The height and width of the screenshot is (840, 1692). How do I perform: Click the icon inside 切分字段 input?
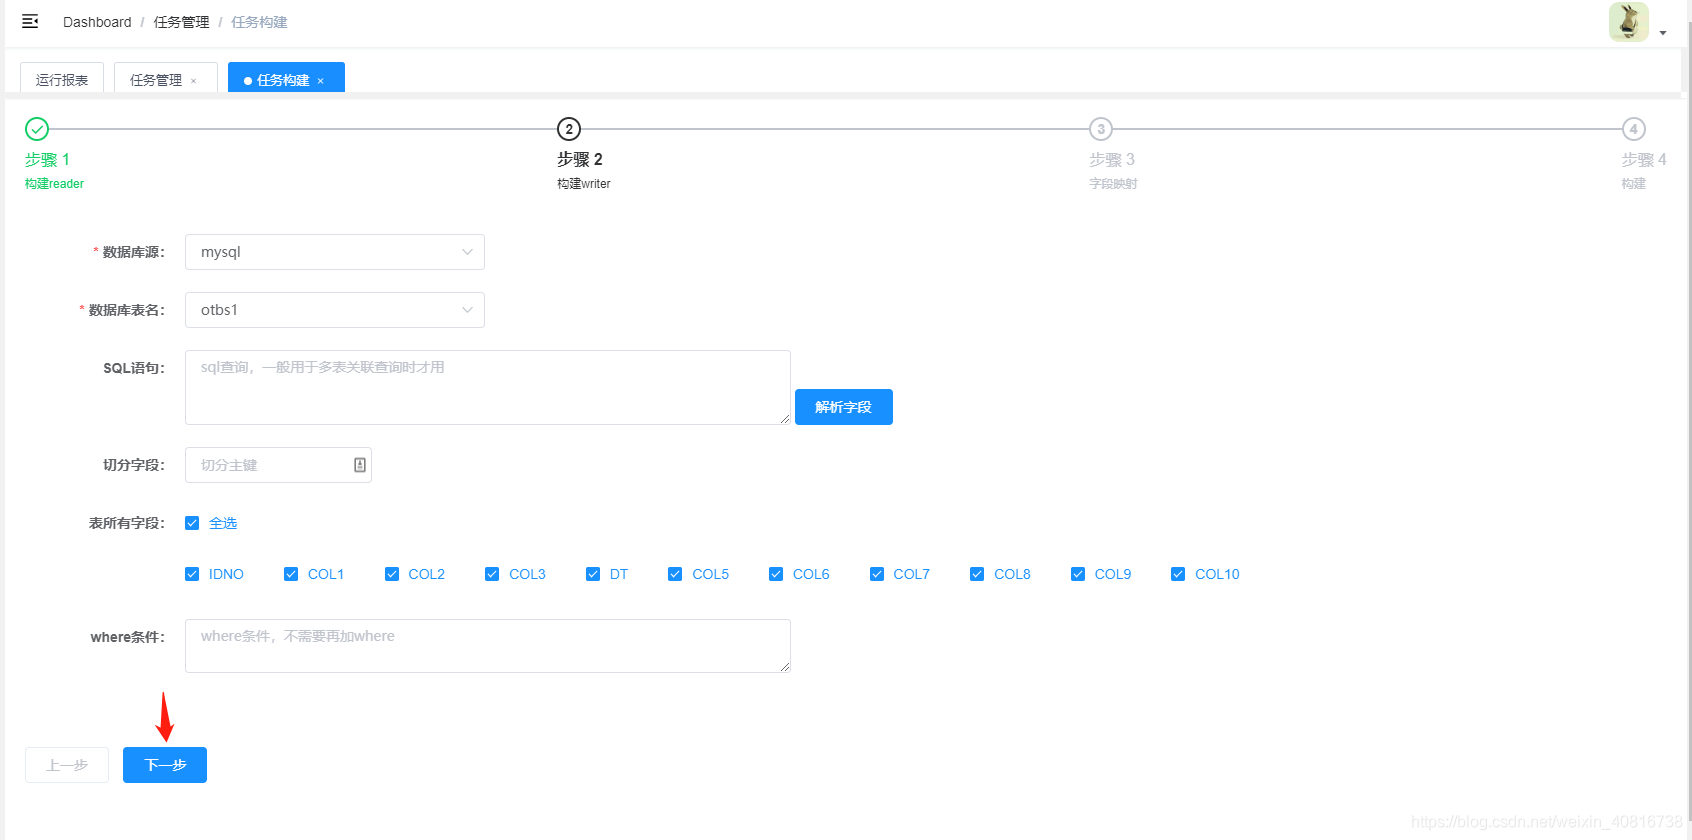(x=360, y=465)
